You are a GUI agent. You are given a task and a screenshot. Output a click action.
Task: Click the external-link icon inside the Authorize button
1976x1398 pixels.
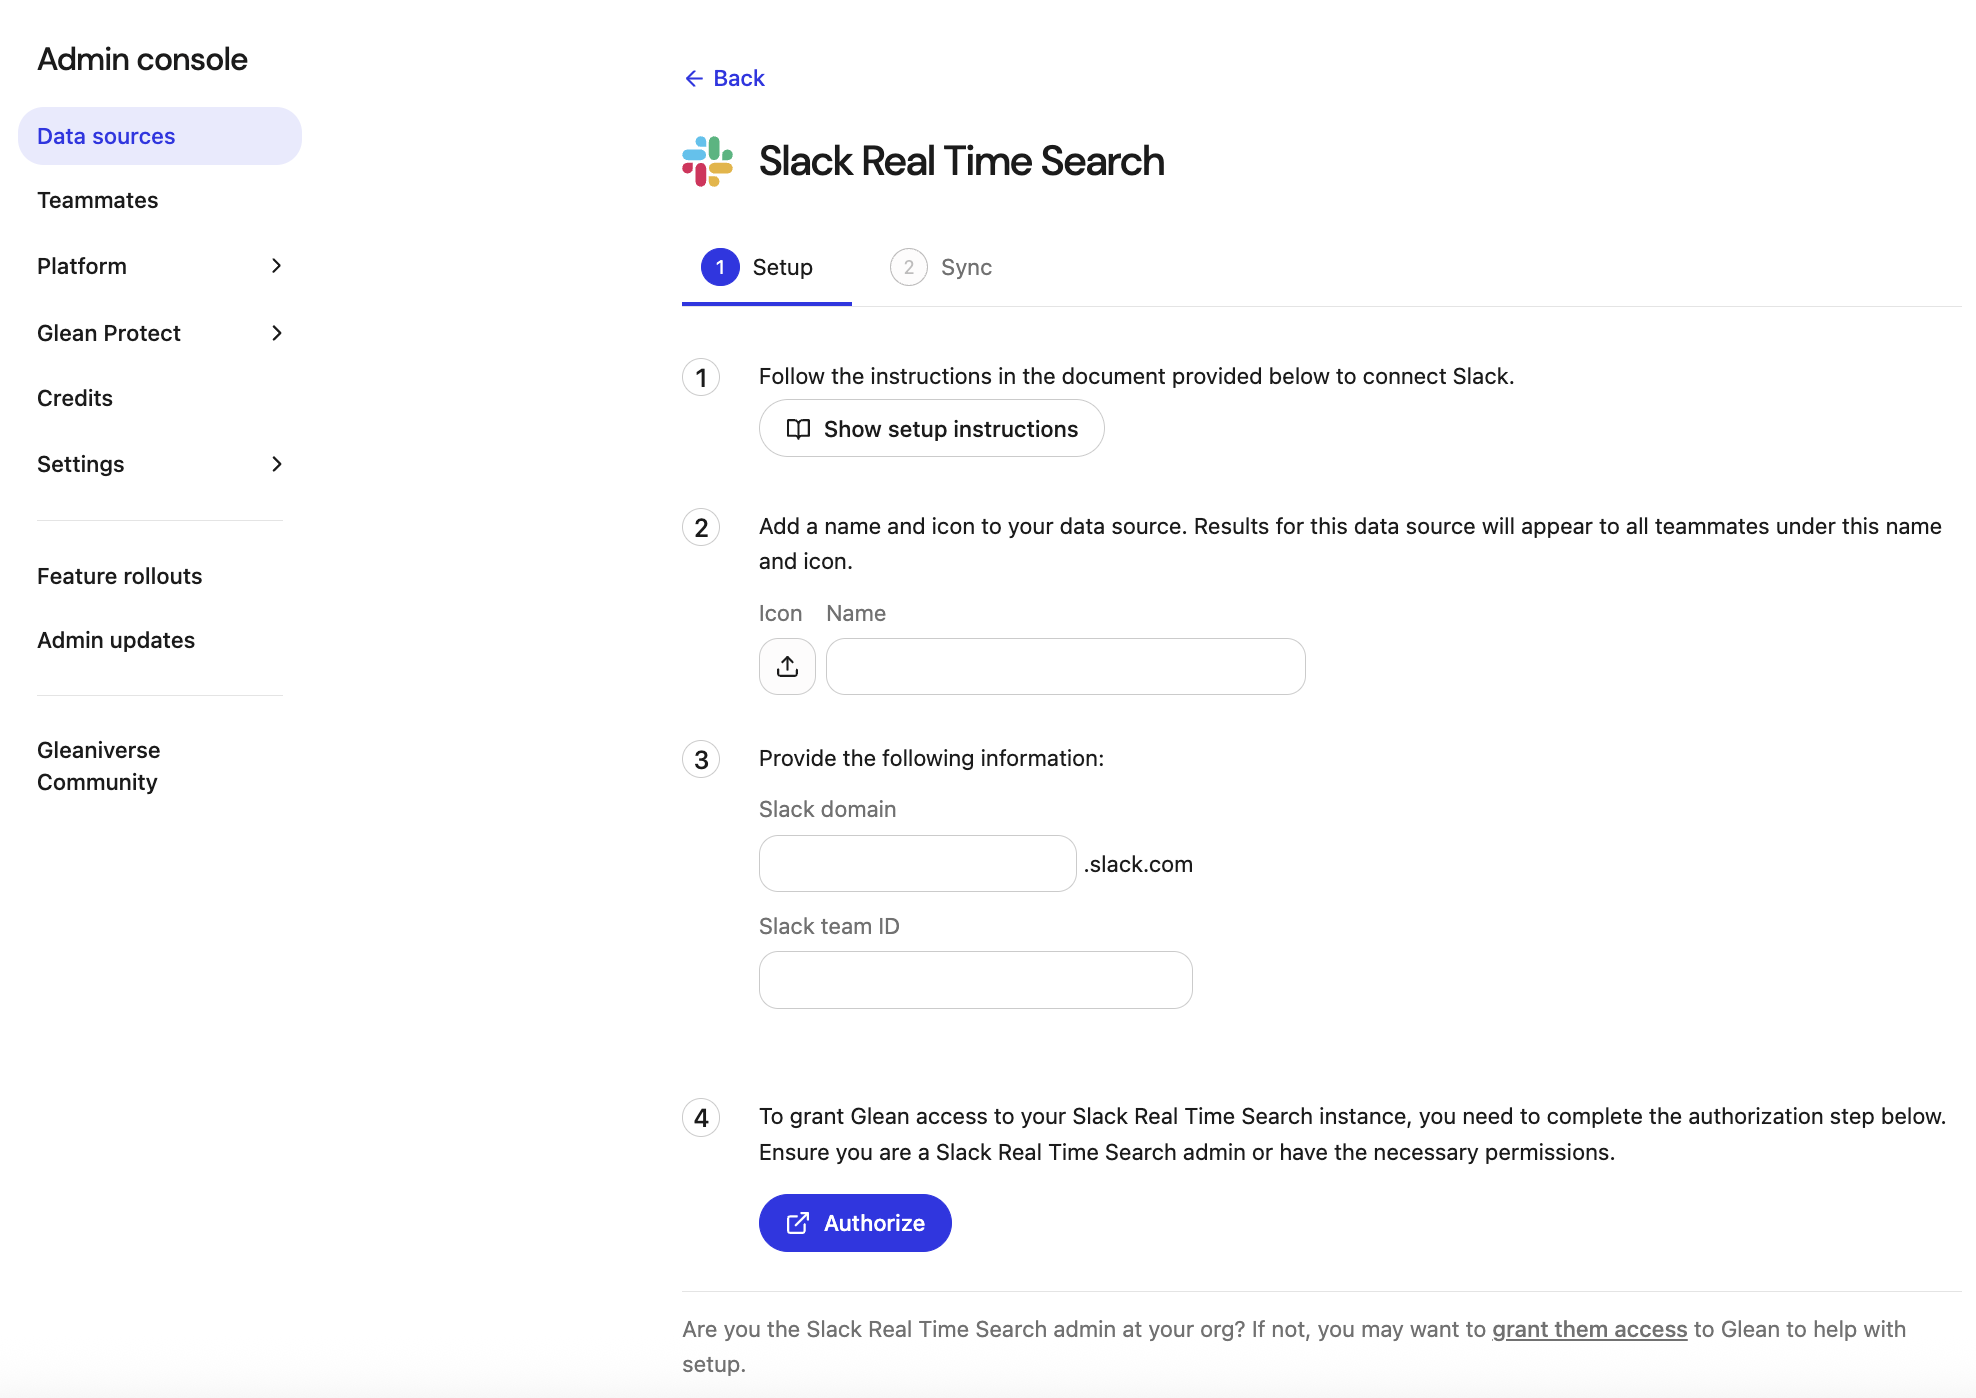tap(797, 1222)
